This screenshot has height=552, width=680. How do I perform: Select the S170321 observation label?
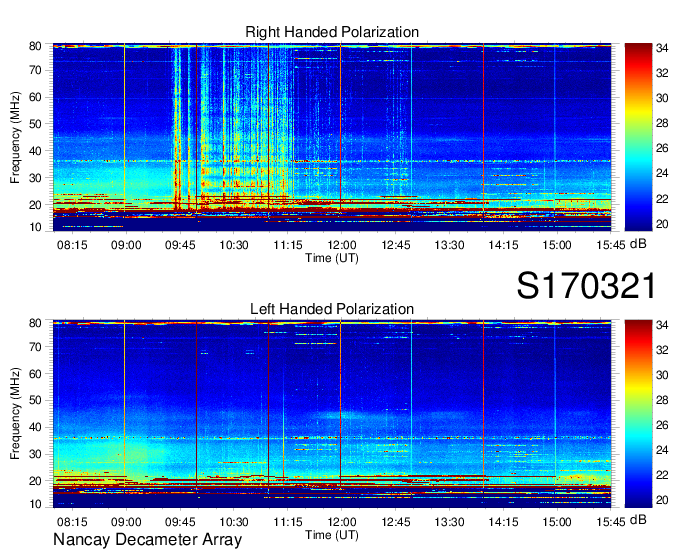pyautogui.click(x=586, y=286)
